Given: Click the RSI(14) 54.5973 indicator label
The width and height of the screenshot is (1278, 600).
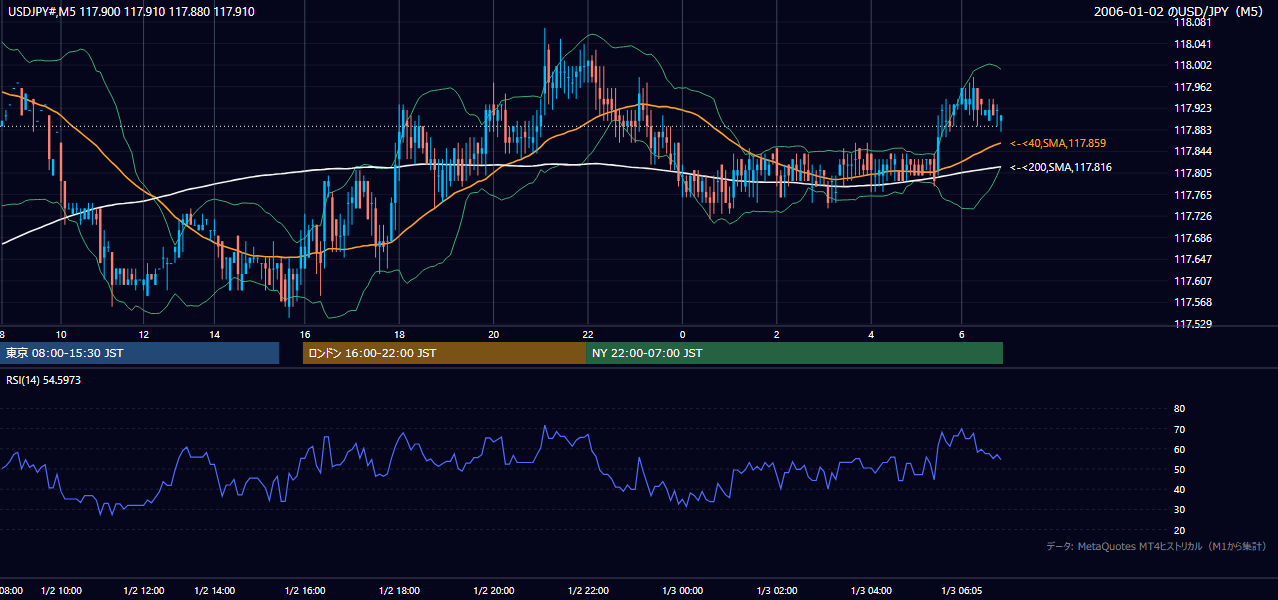Looking at the screenshot, I should pyautogui.click(x=43, y=380).
